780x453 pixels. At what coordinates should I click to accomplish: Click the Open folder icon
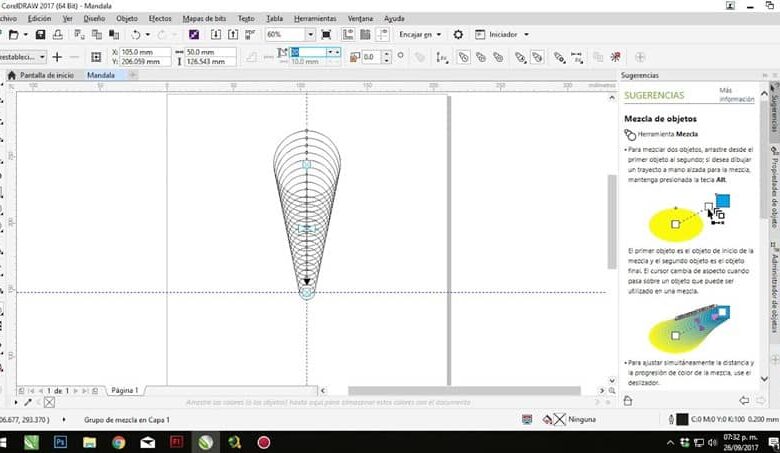13,34
